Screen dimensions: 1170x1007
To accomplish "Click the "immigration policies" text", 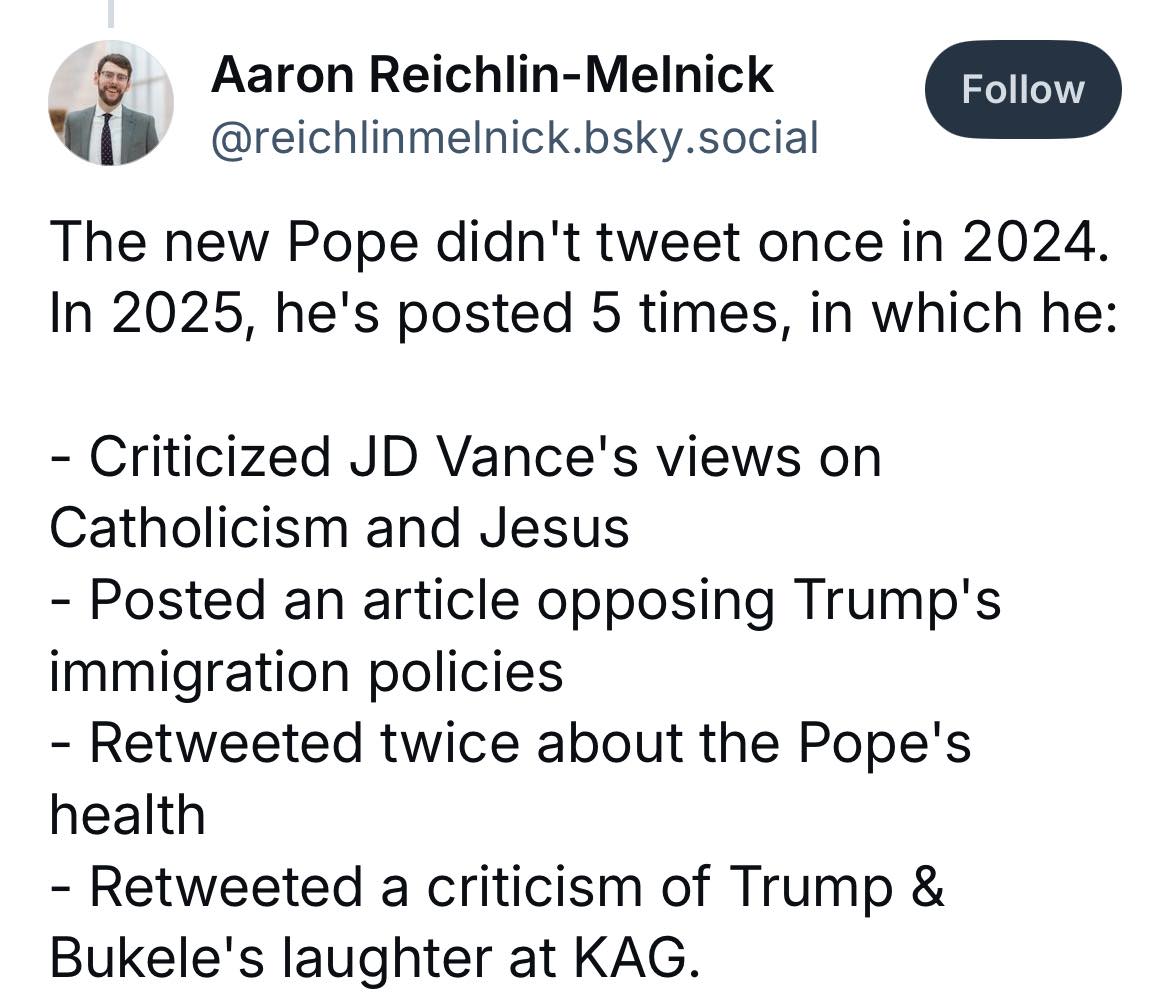I will pos(306,672).
